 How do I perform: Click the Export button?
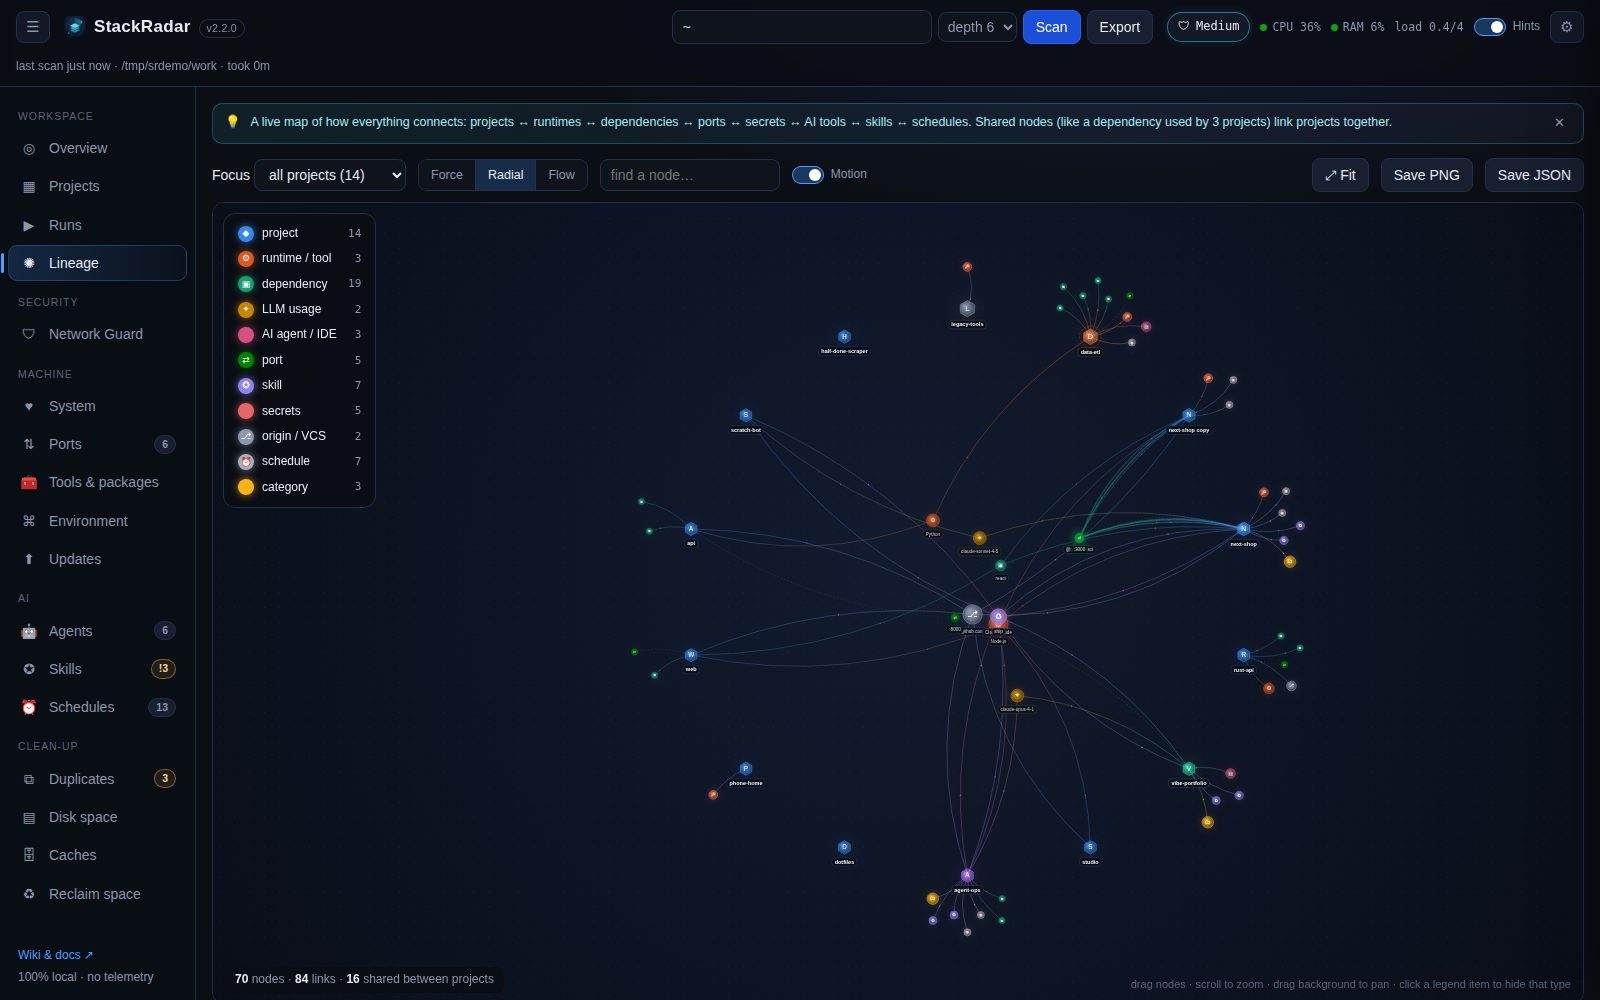pos(1120,27)
